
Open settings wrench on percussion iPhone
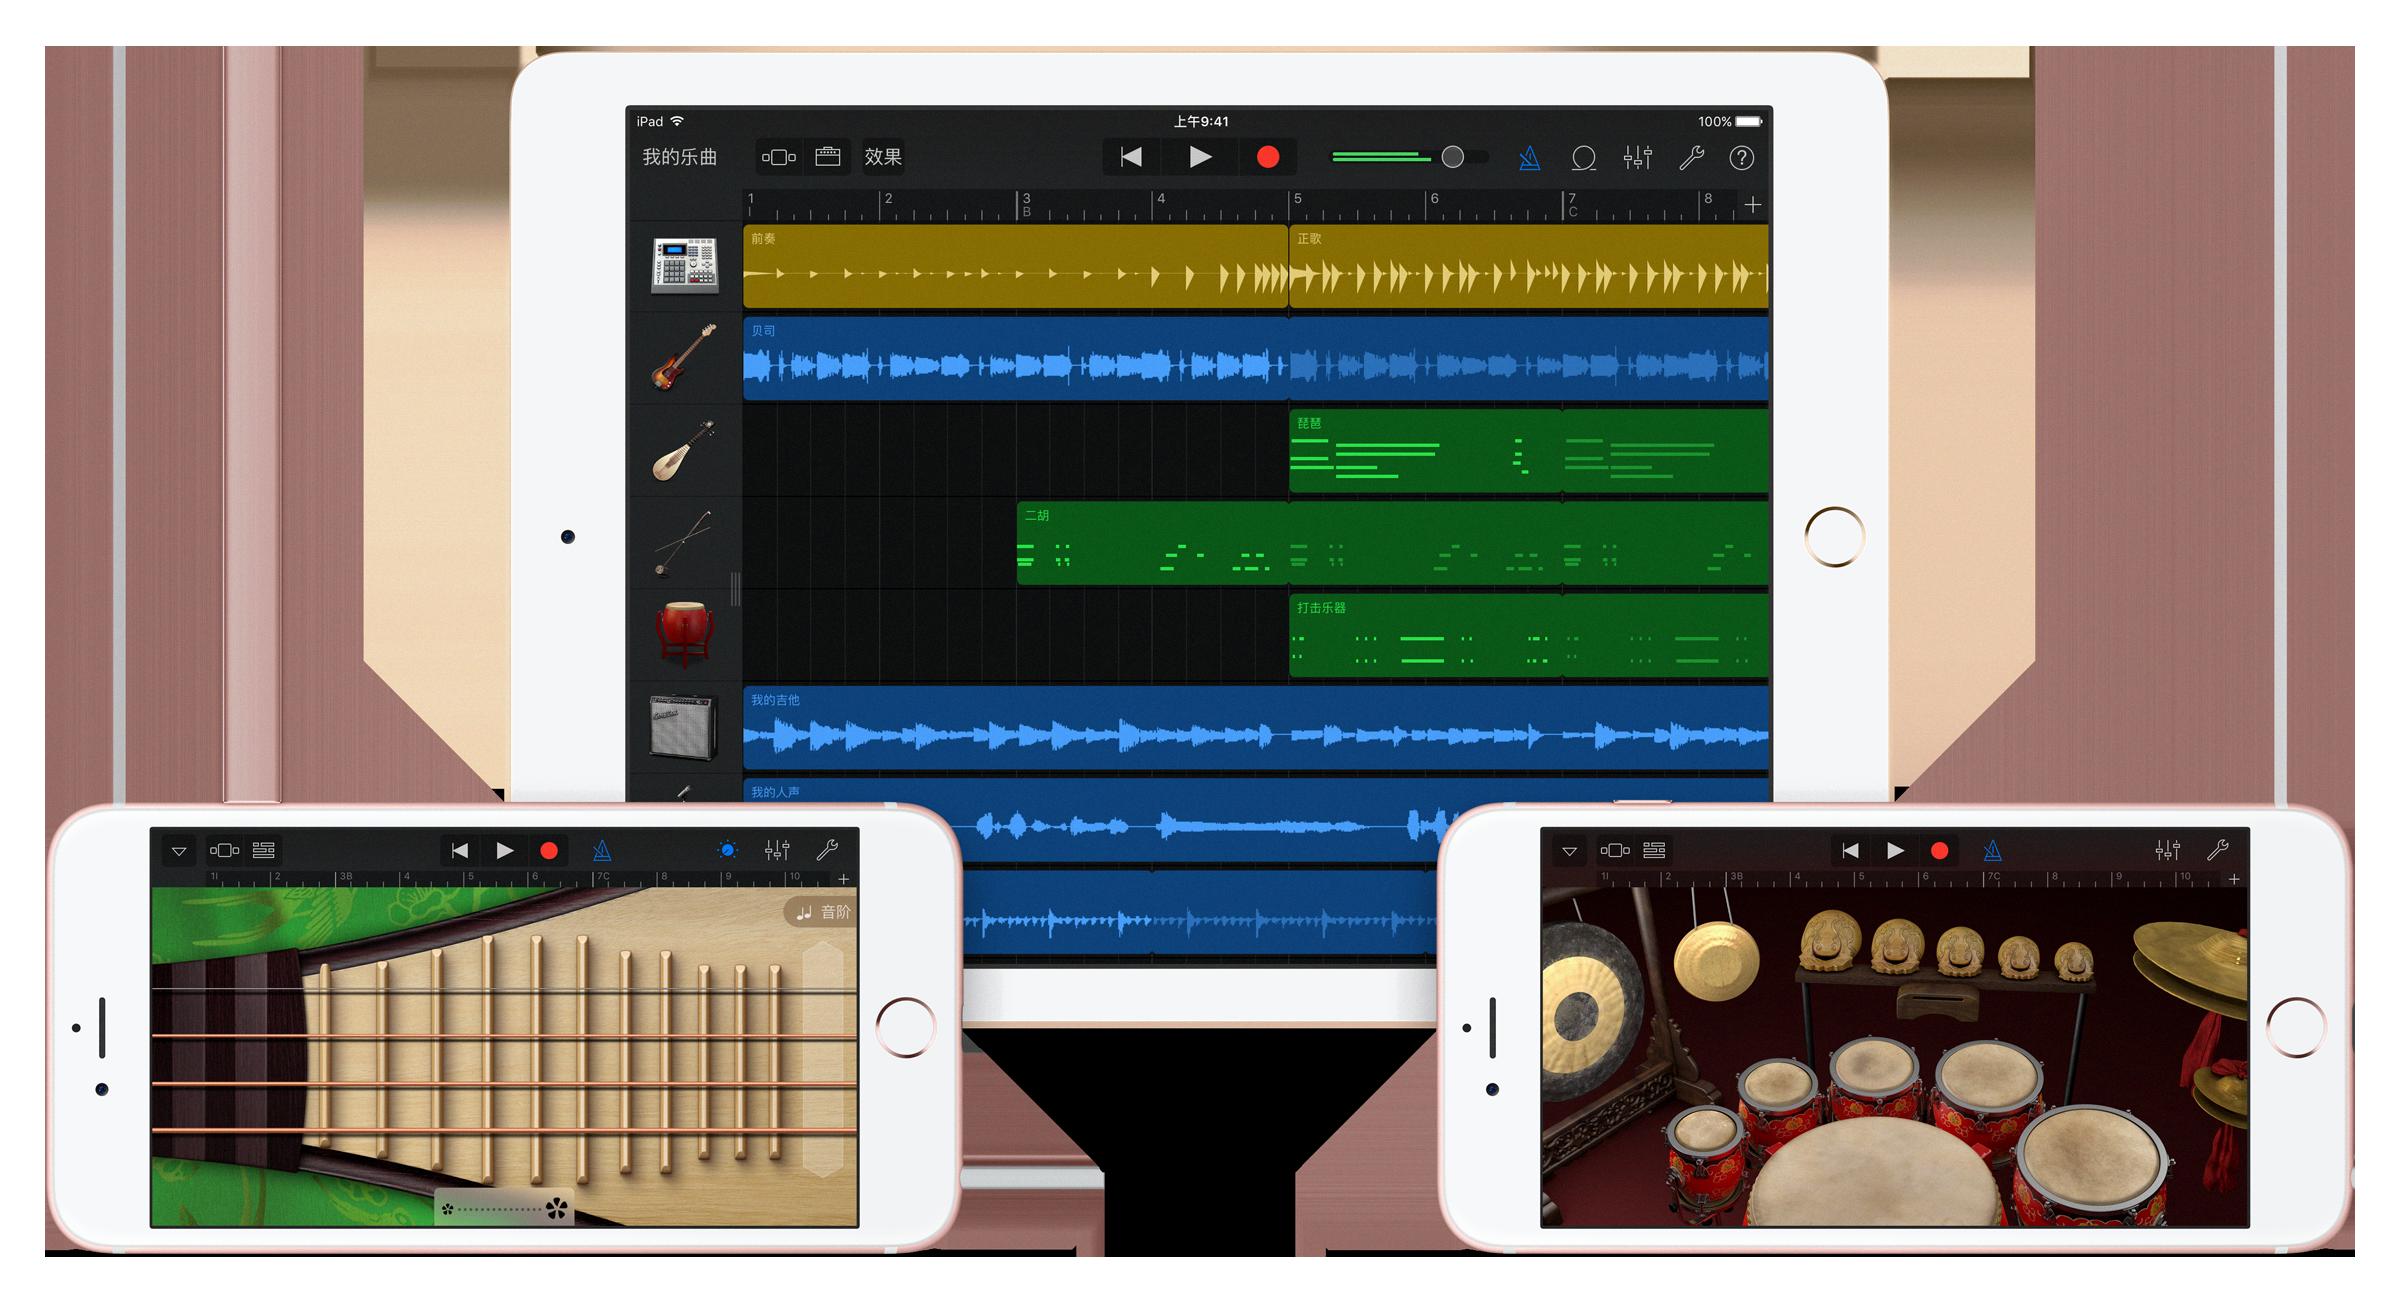[x=2217, y=851]
